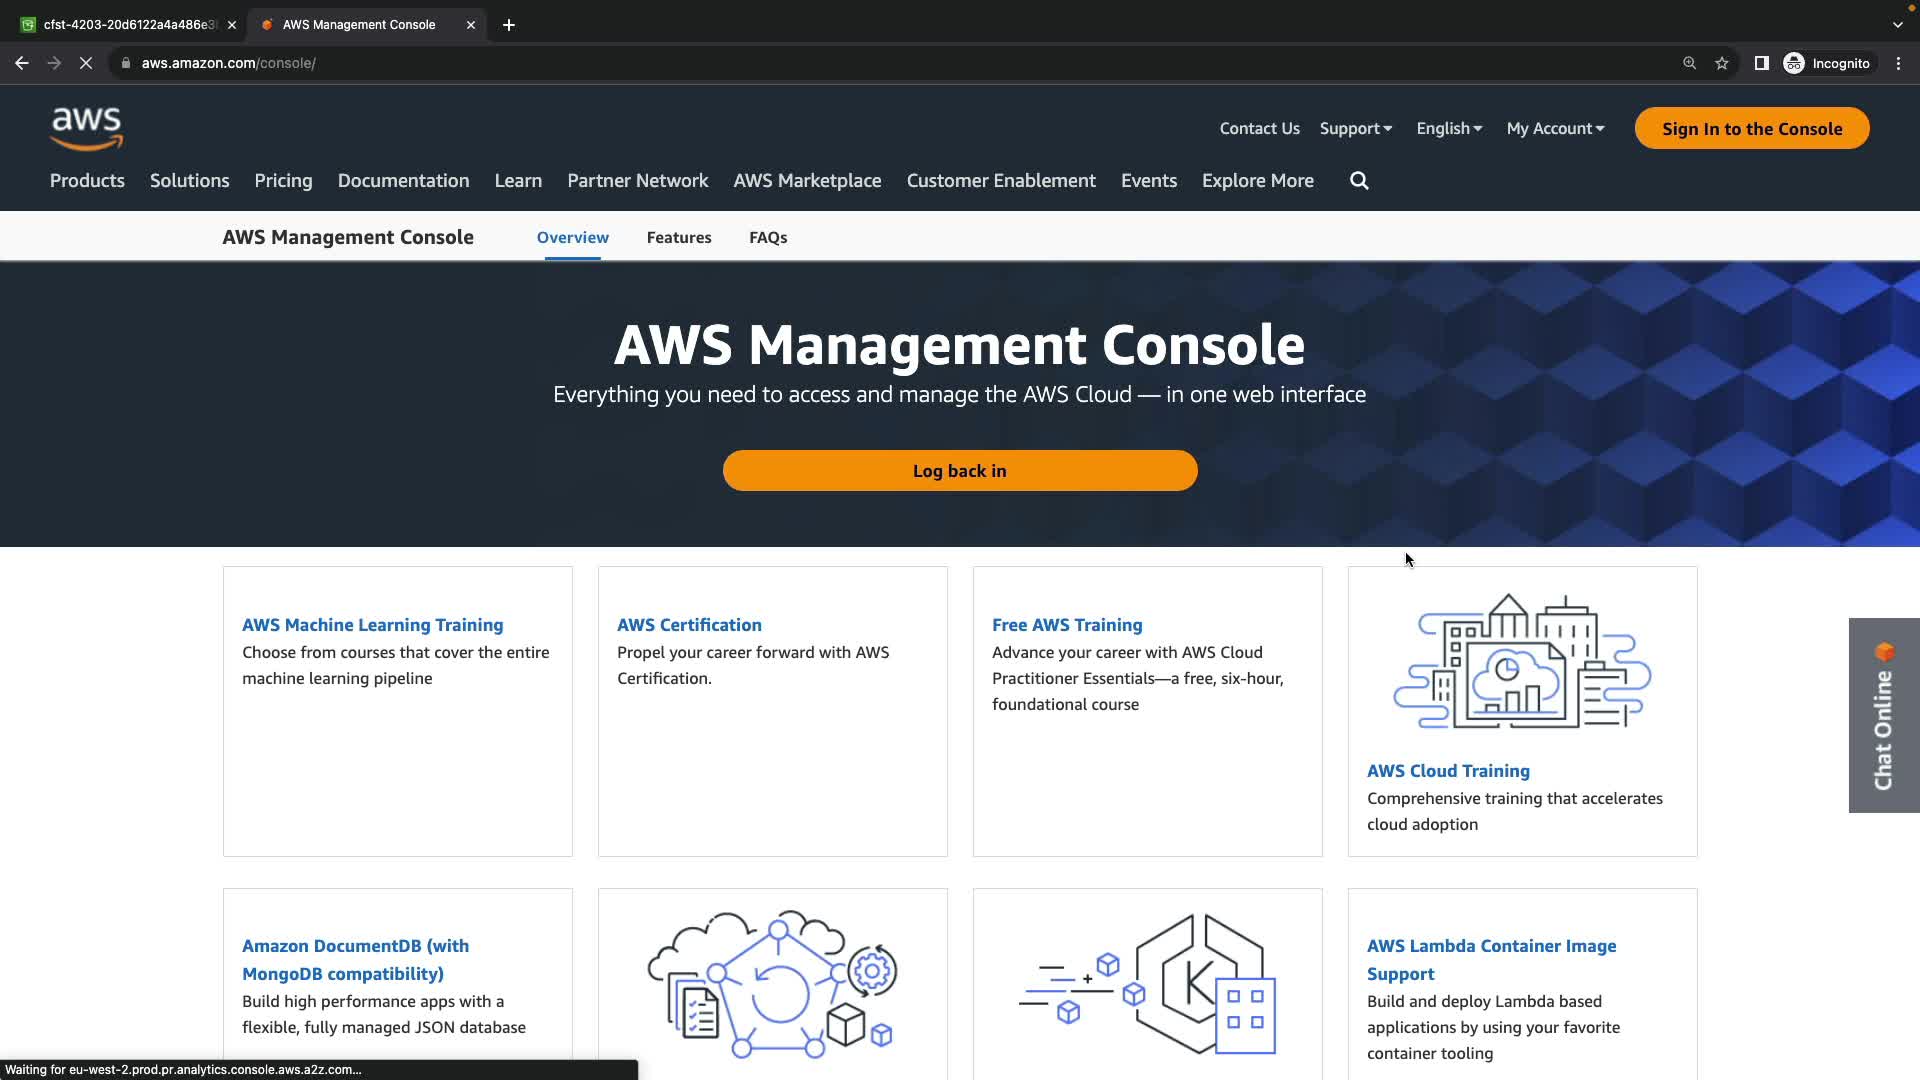1920x1080 pixels.
Task: Click the AWS logo
Action: coord(87,129)
